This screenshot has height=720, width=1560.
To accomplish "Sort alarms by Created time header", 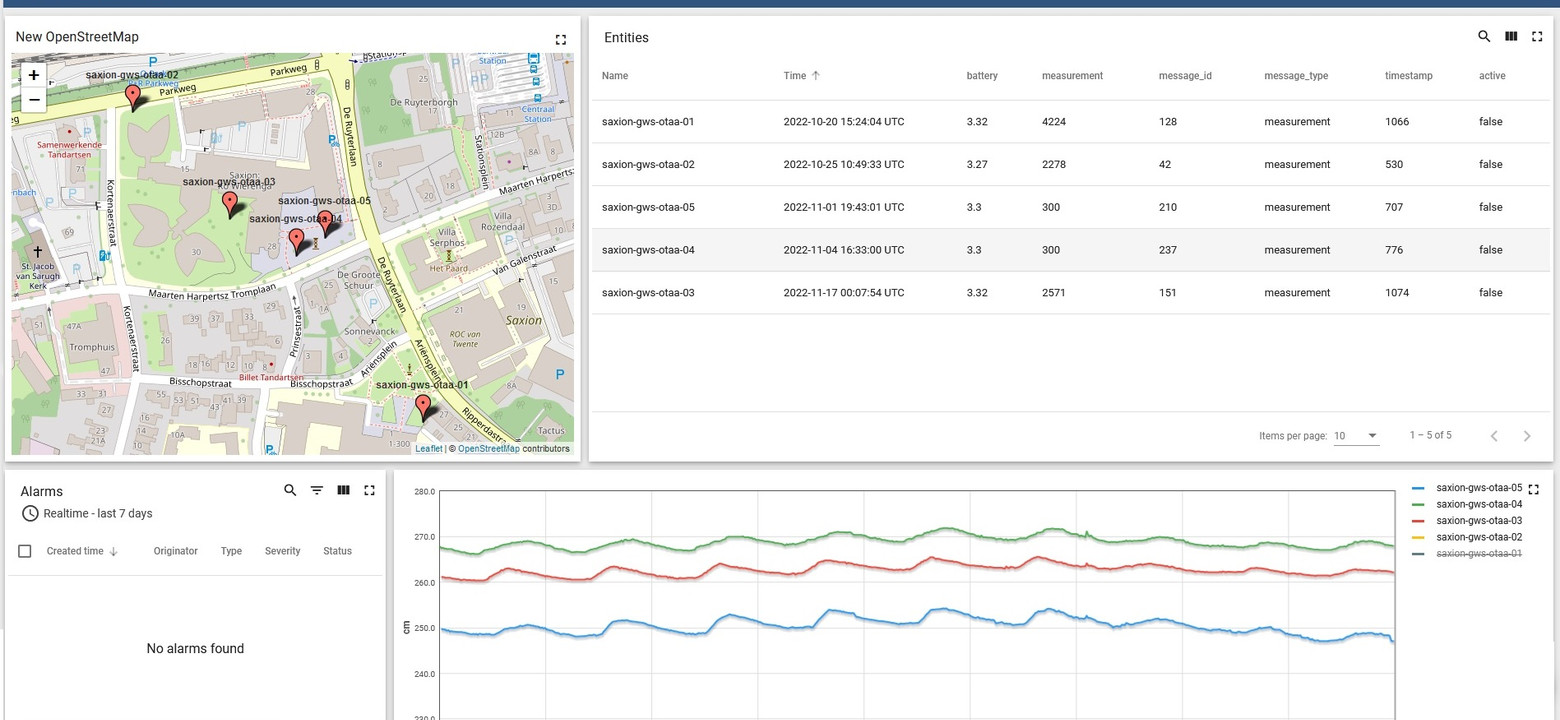I will [75, 551].
